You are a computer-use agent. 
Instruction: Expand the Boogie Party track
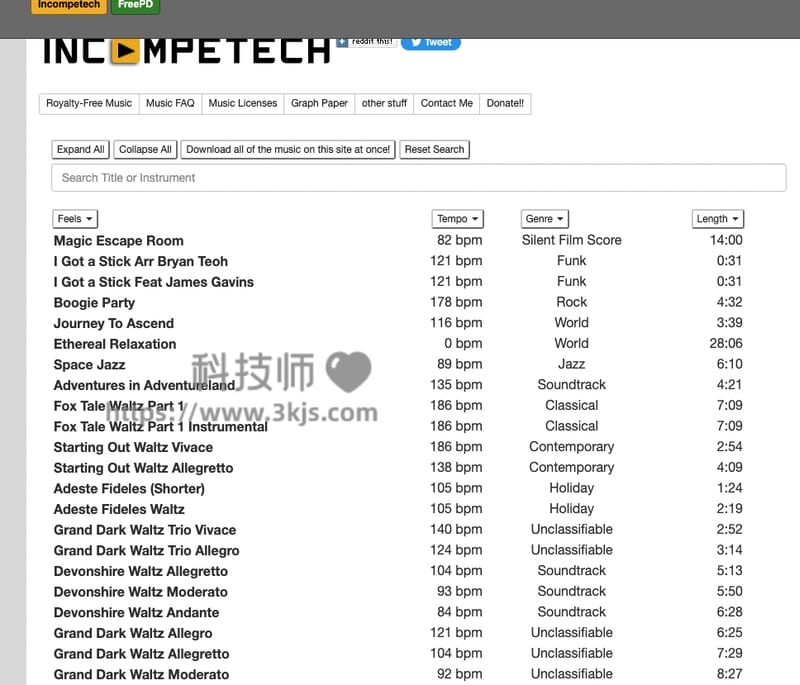(94, 303)
